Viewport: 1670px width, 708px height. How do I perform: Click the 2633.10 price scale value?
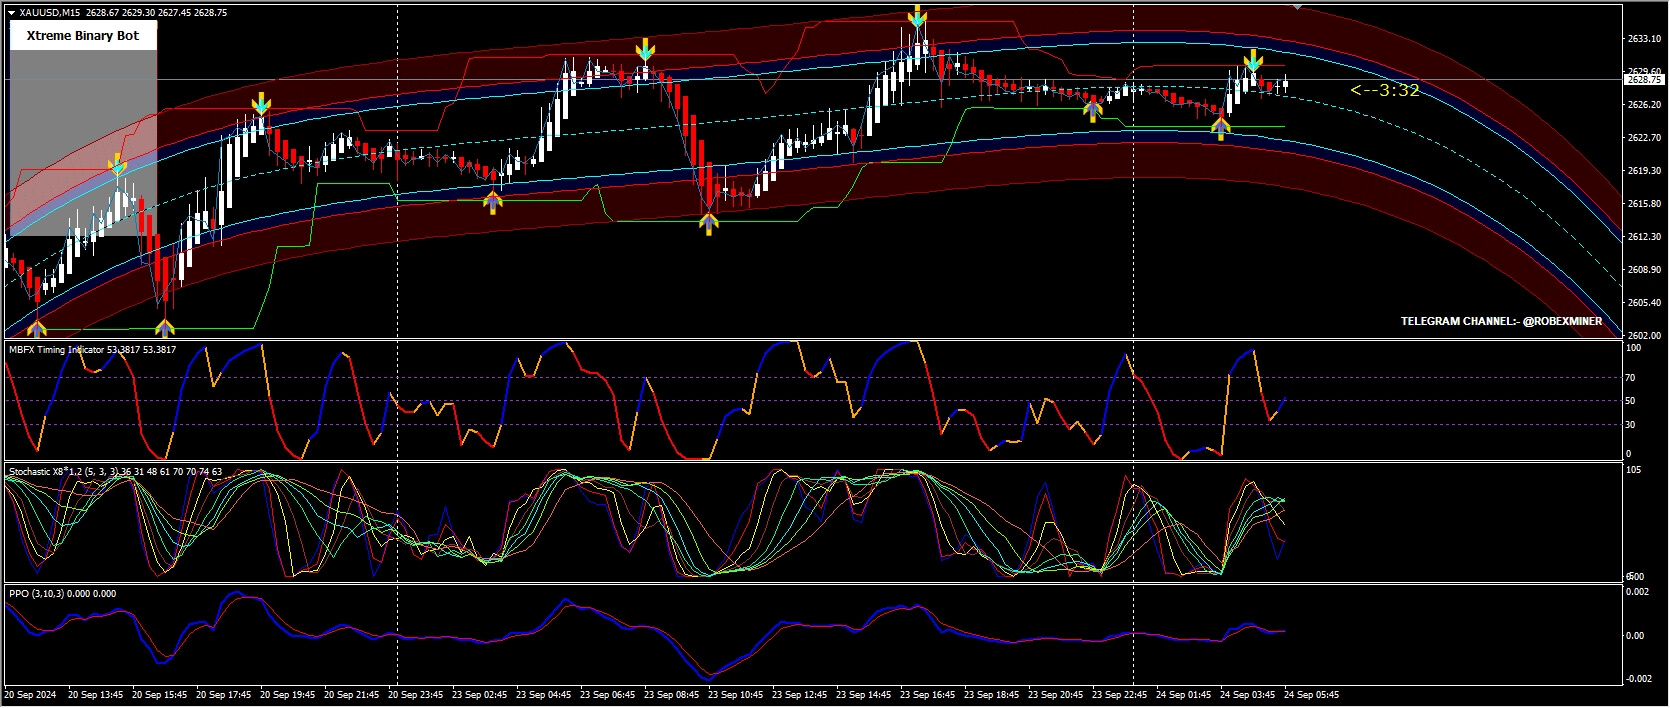point(1644,38)
